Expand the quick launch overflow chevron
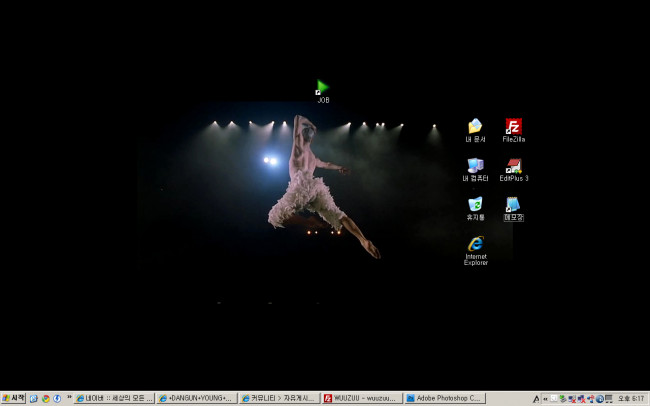Viewport: 650px width, 406px height. (69, 397)
